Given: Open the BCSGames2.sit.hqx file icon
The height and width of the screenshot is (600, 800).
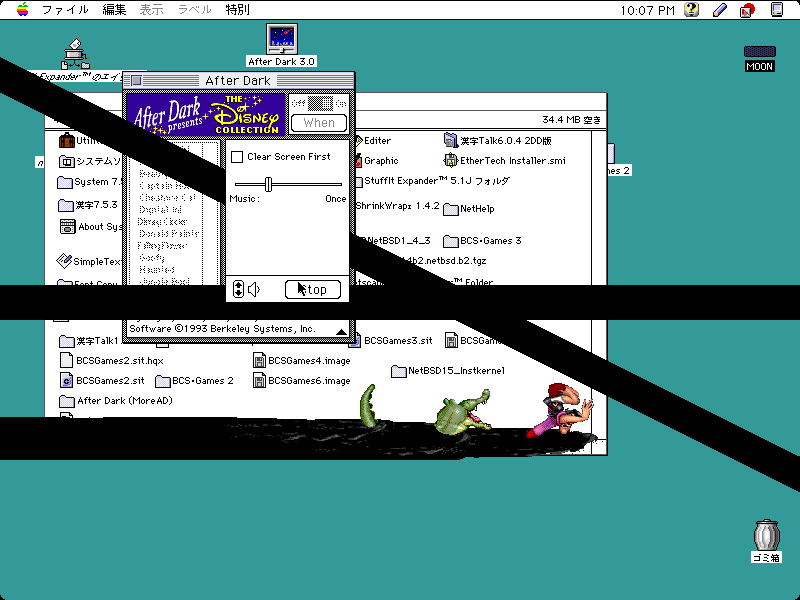Looking at the screenshot, I should point(67,360).
